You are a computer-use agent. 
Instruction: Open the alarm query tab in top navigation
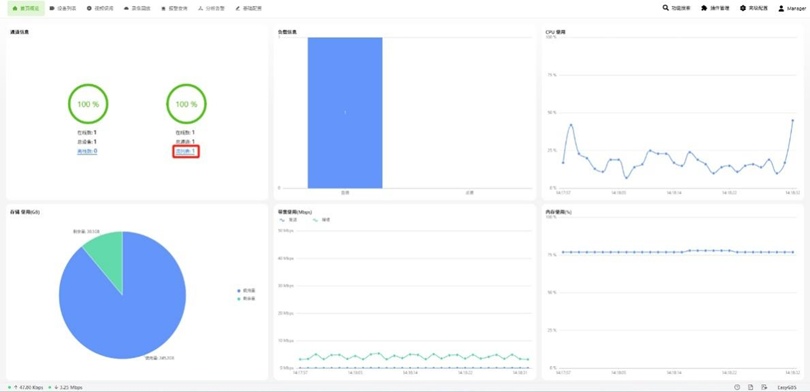(x=175, y=8)
